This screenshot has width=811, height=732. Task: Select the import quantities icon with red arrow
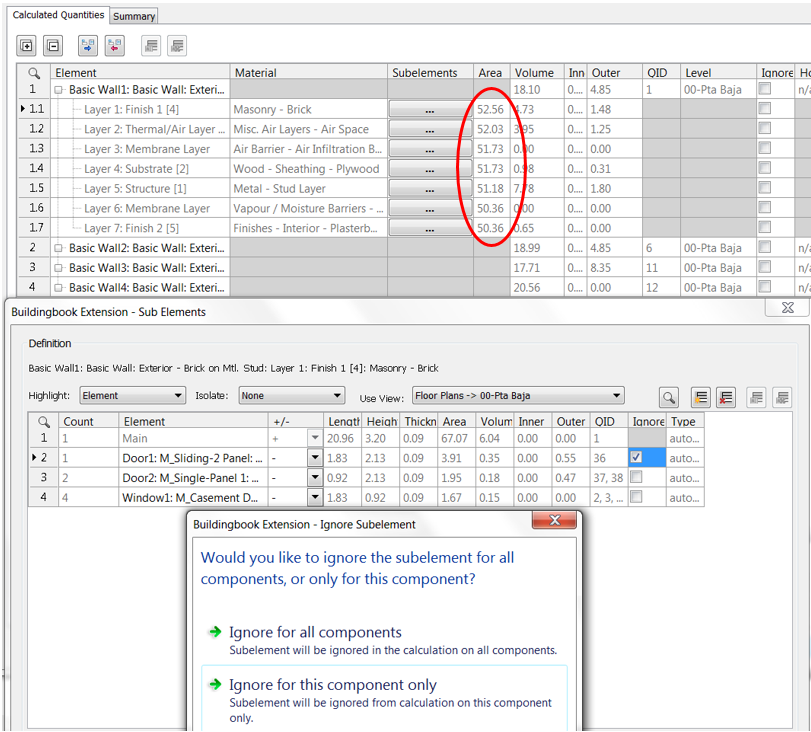click(117, 45)
